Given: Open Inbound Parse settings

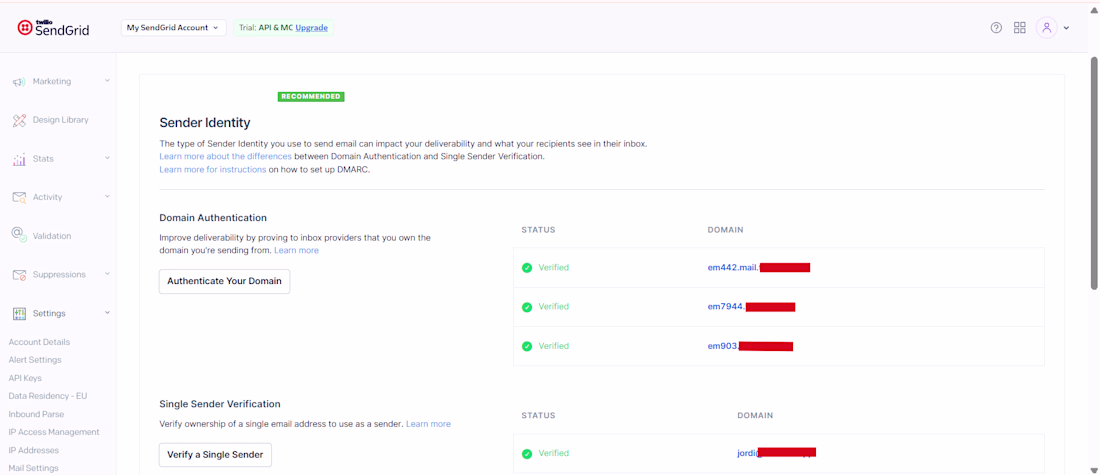Looking at the screenshot, I should pos(36,414).
